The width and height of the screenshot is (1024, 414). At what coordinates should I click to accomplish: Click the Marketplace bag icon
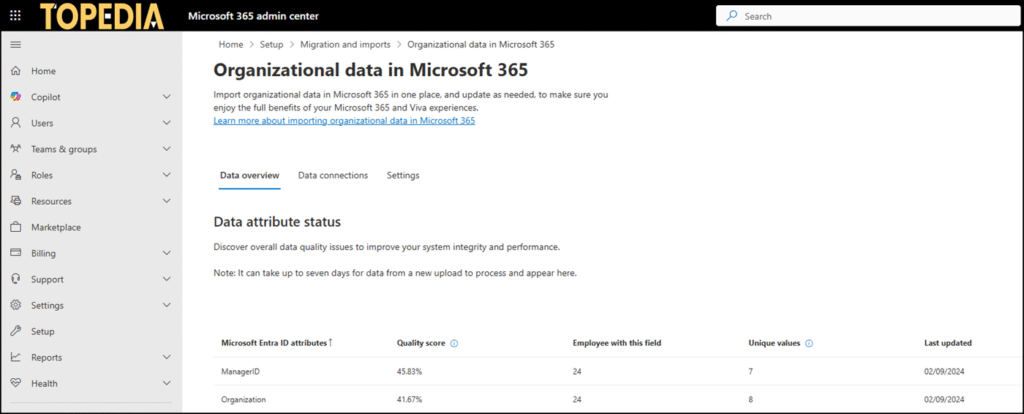[x=16, y=227]
